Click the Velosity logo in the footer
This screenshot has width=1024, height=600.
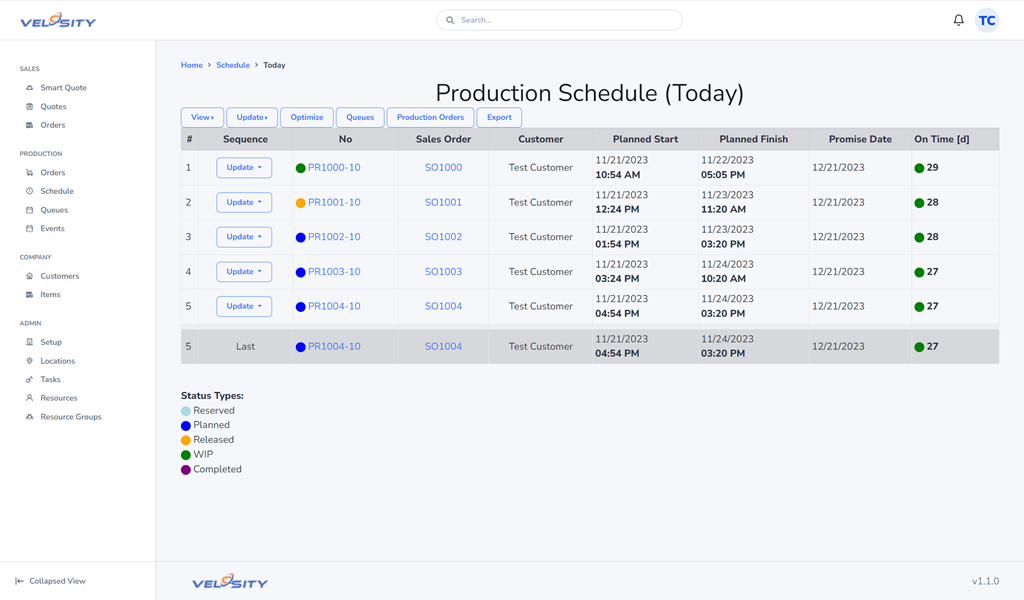[230, 581]
